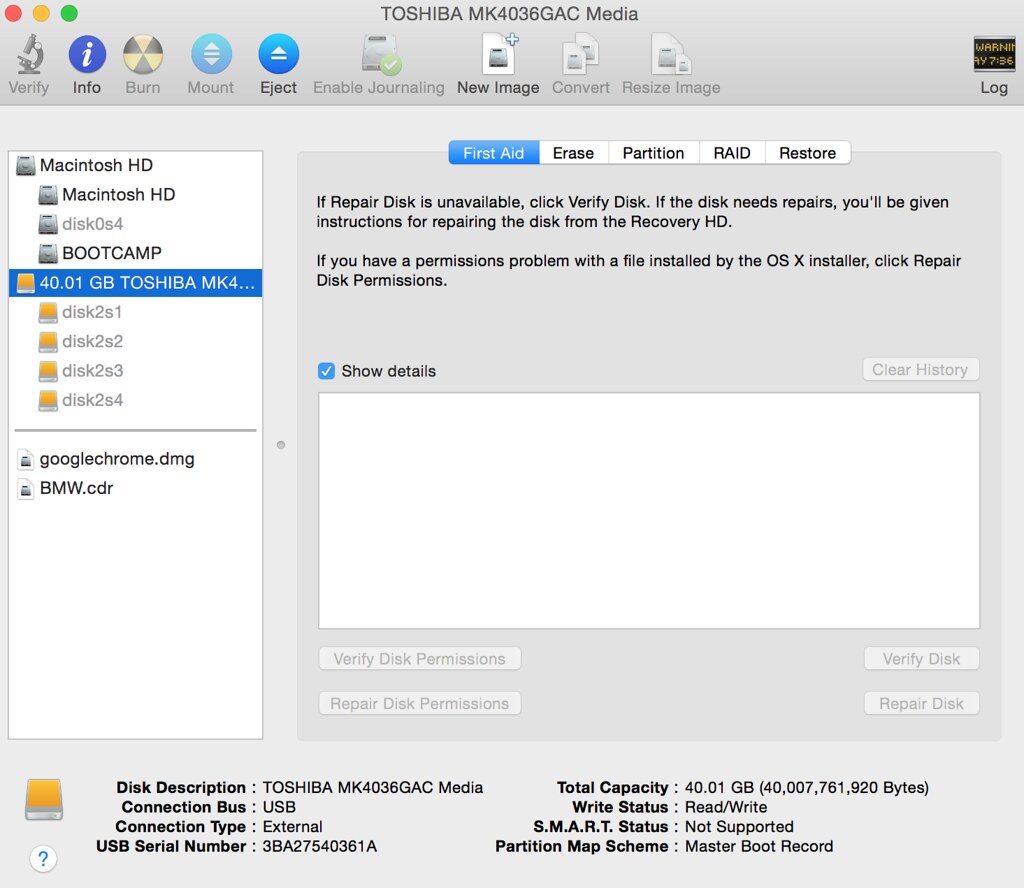Eject the selected disk via toolbar
The width and height of the screenshot is (1024, 888).
279,55
